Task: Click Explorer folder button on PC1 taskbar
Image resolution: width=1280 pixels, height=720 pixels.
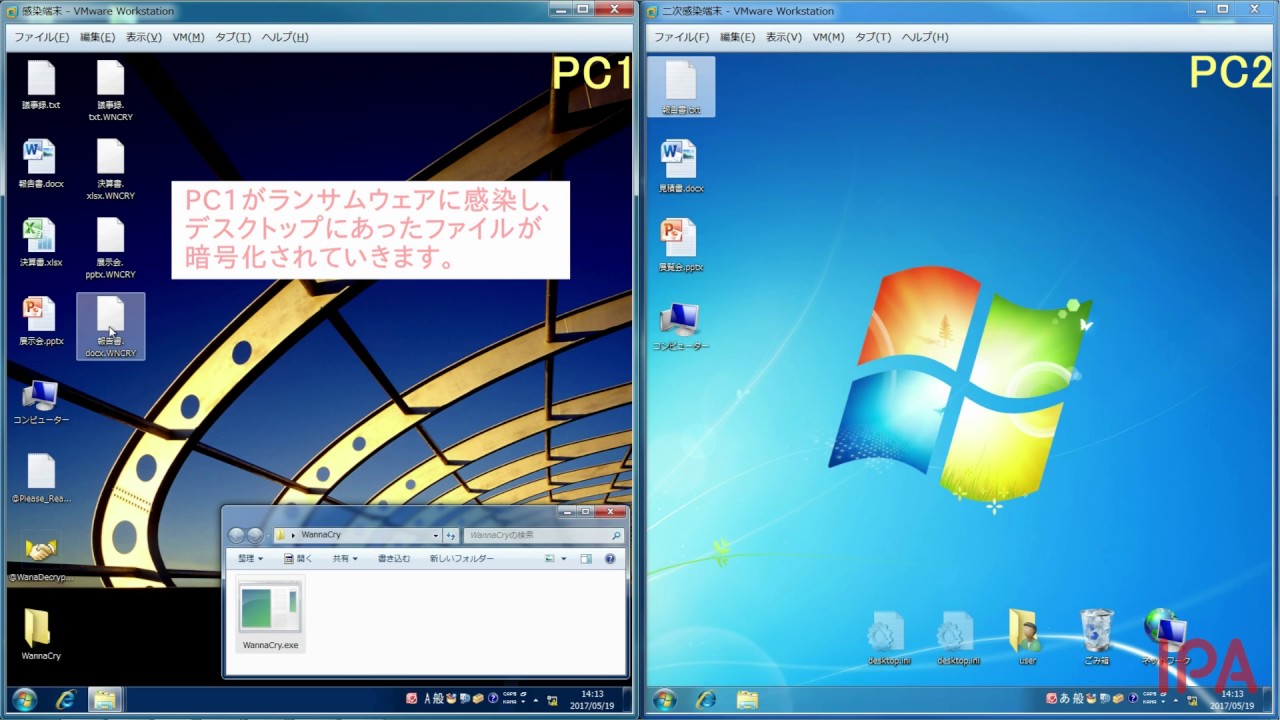Action: [x=105, y=699]
